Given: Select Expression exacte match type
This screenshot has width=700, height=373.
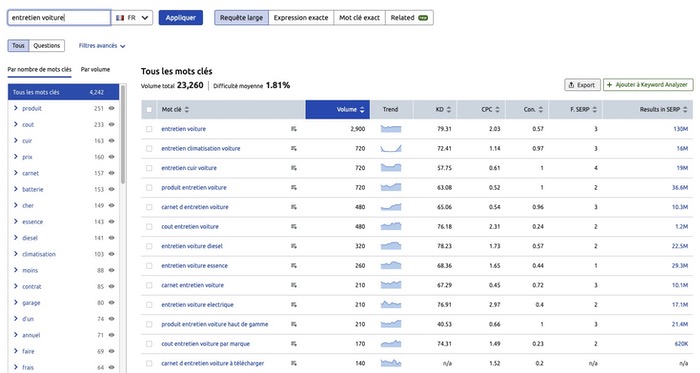Looking at the screenshot, I should coord(301,18).
